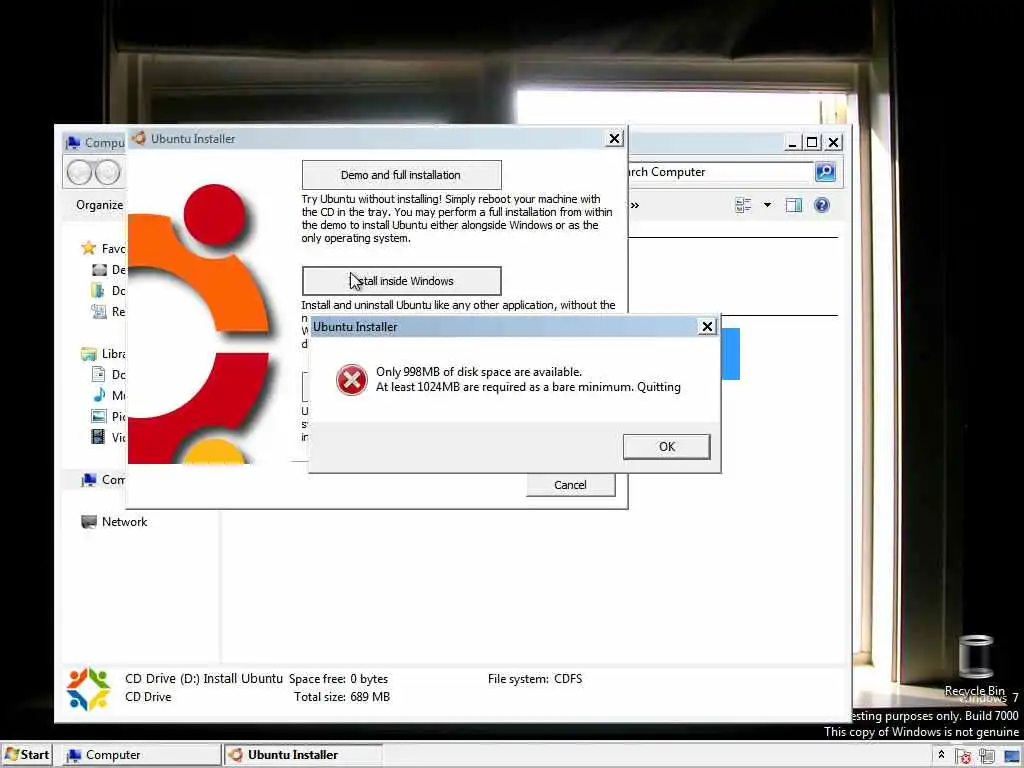This screenshot has height=768, width=1024.
Task: Open the Start menu
Action: pos(27,755)
